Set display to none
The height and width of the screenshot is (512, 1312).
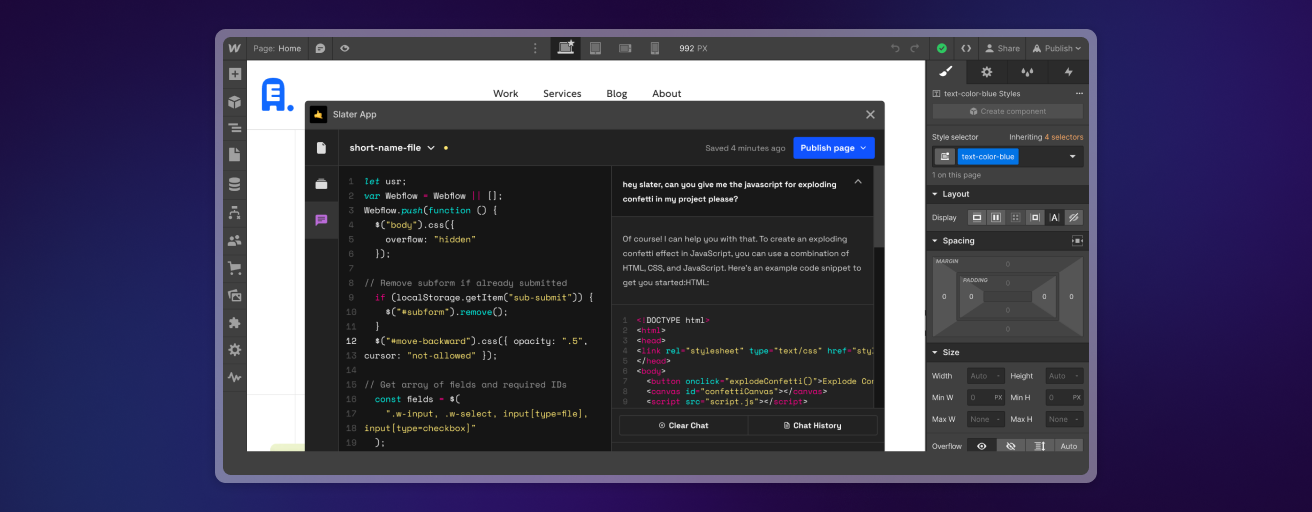[x=1074, y=217]
